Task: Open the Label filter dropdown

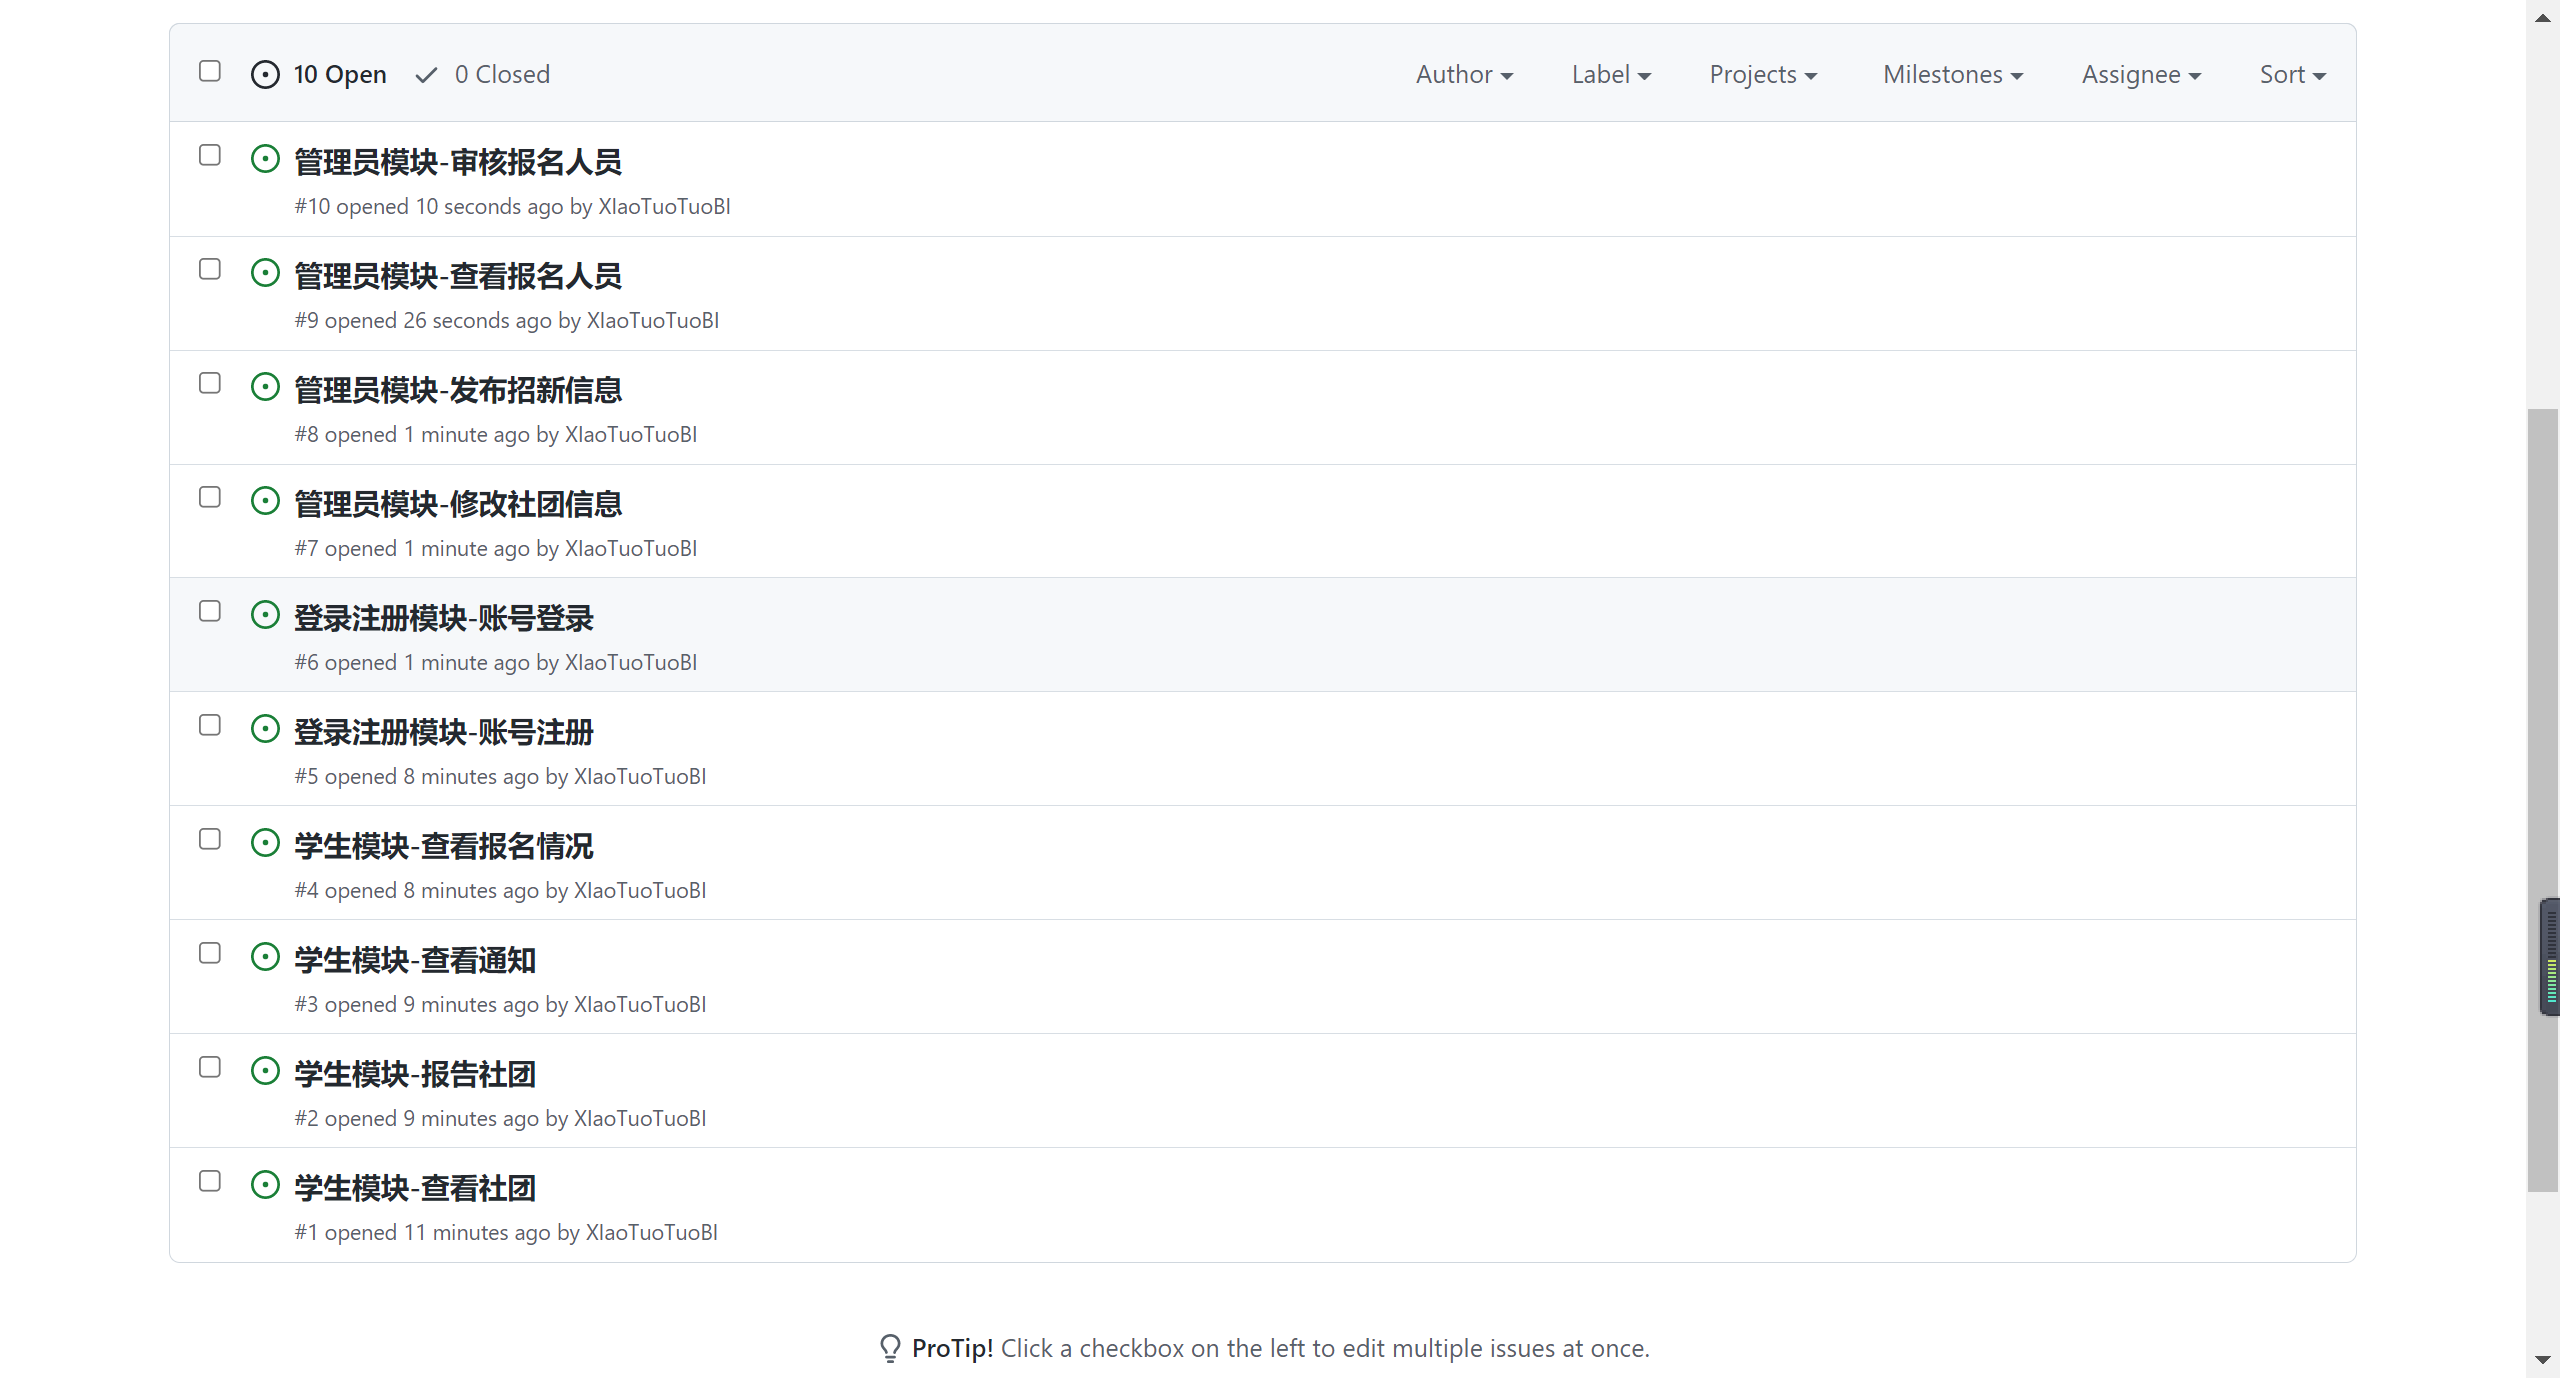Action: [x=1611, y=75]
